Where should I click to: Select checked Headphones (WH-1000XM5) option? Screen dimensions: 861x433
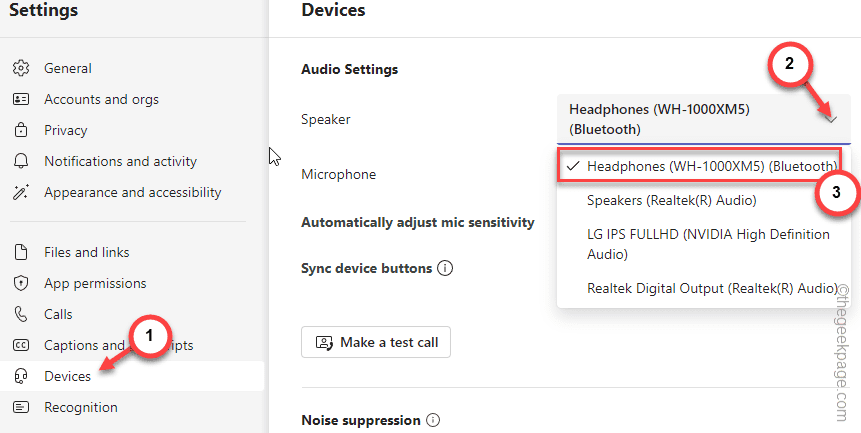(x=699, y=166)
